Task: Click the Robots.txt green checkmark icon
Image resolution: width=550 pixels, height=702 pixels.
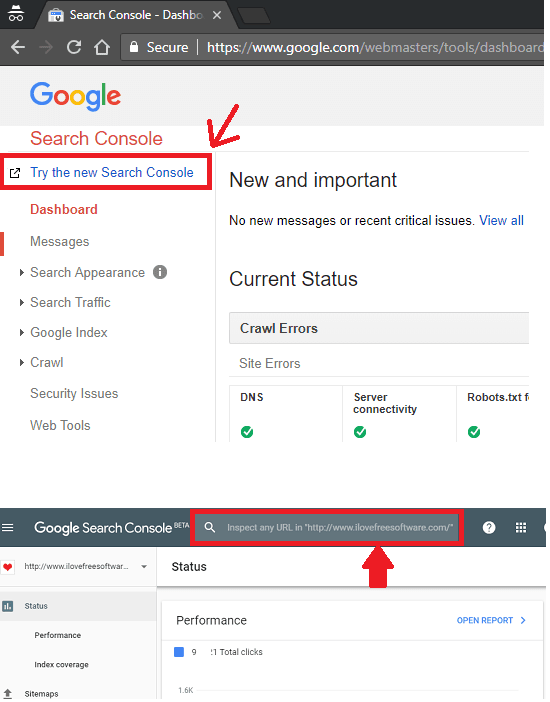Action: 474,432
